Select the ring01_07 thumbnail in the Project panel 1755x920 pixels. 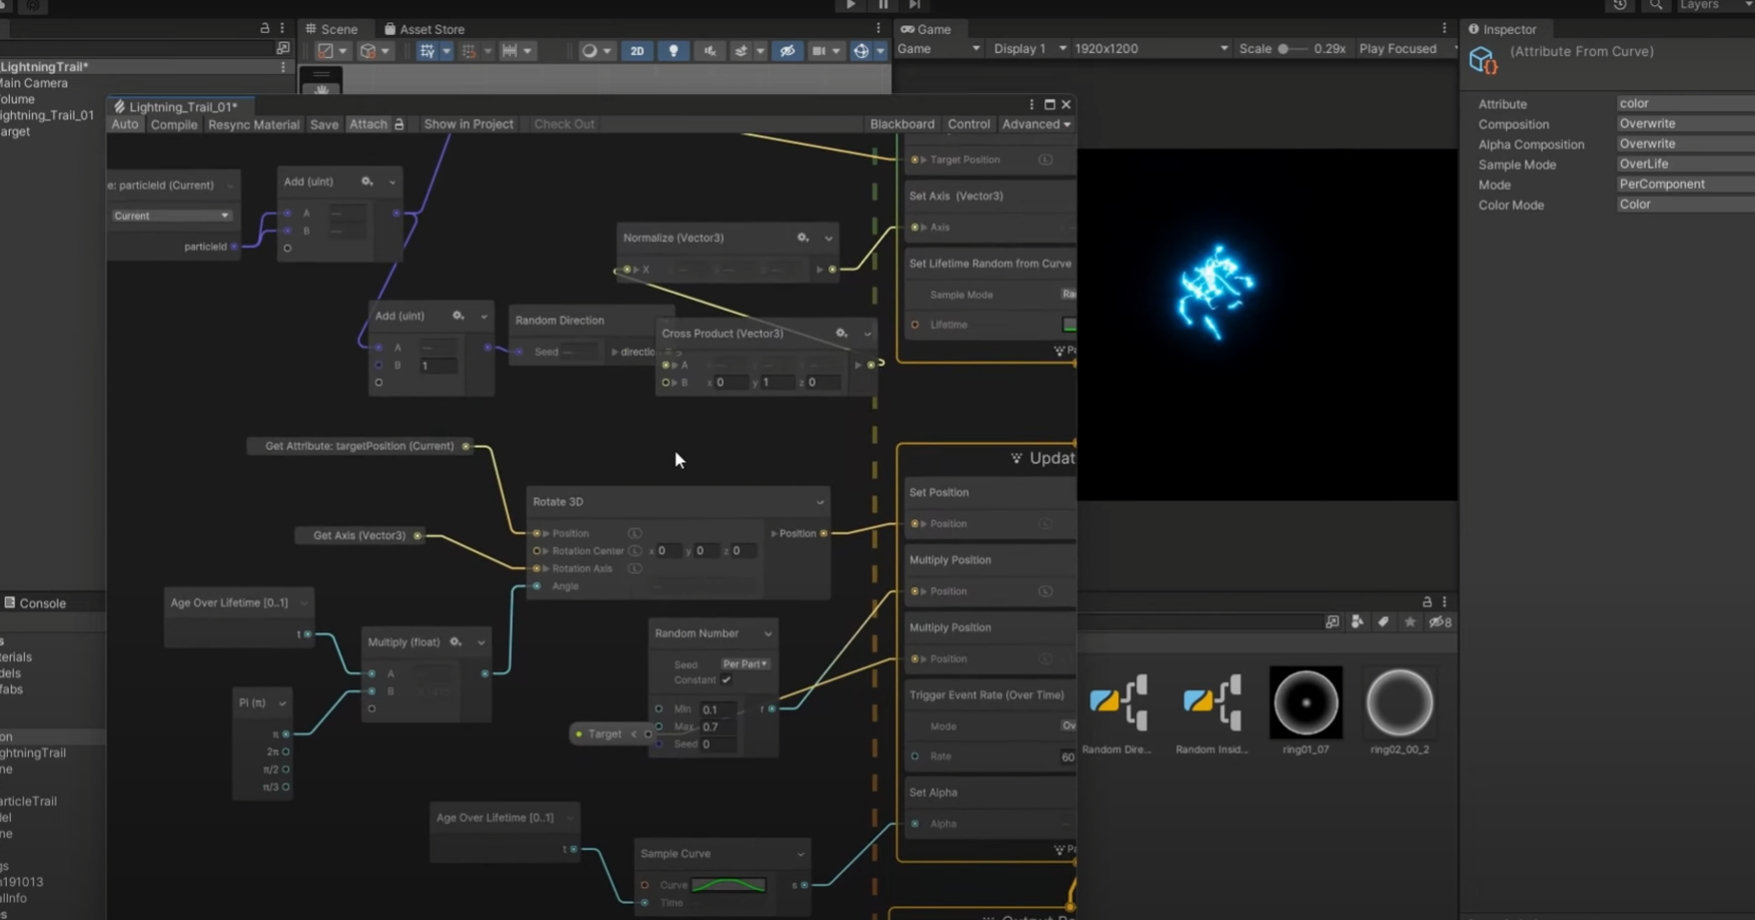[x=1305, y=703]
